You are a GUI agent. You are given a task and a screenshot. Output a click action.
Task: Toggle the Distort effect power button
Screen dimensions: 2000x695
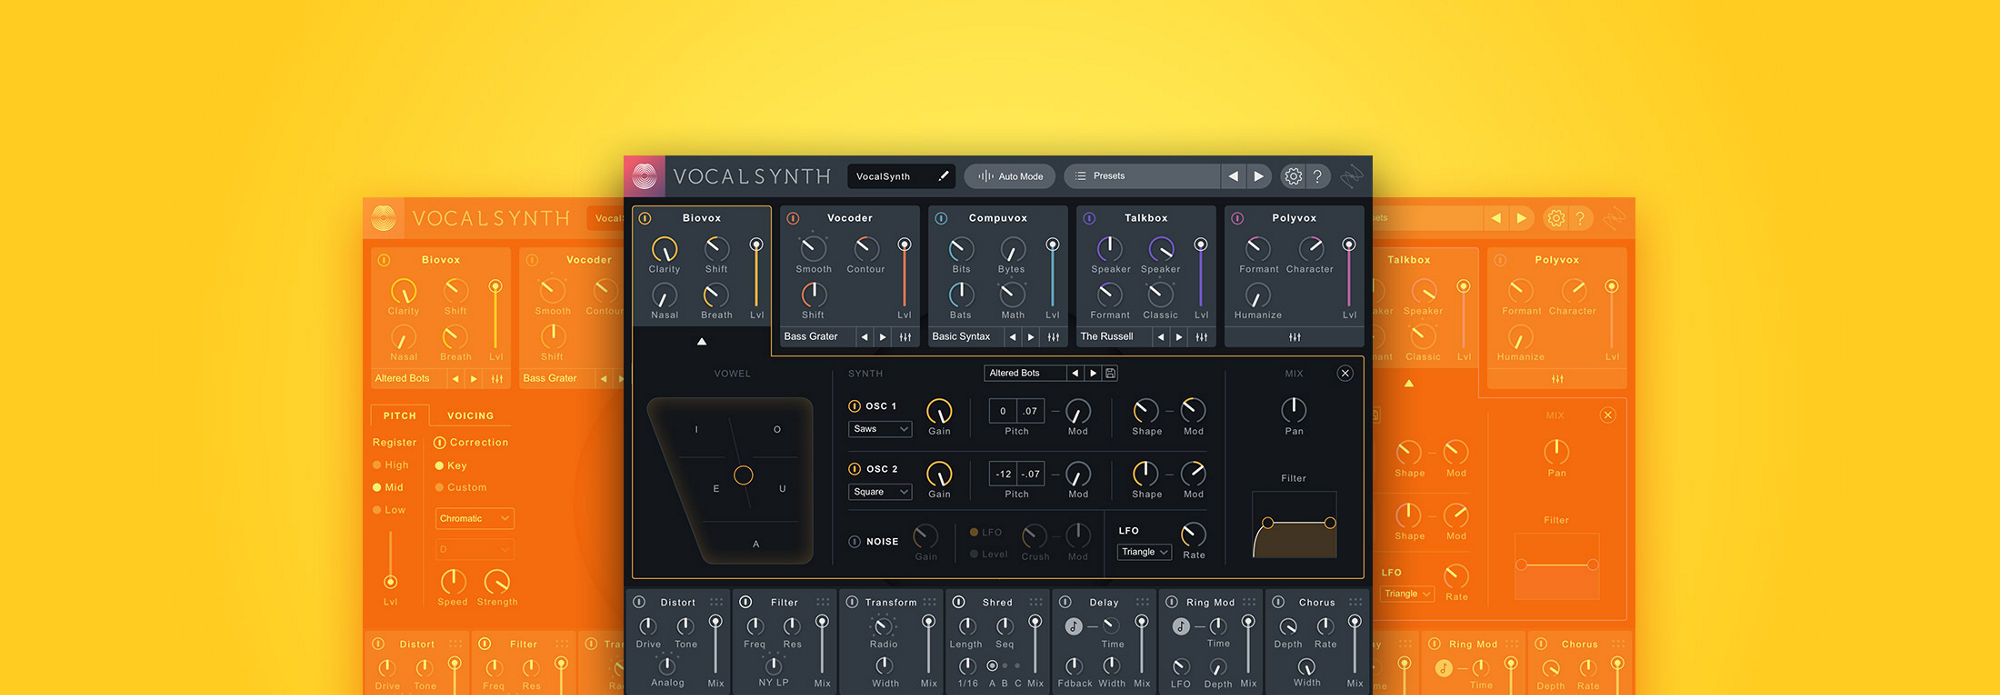639,602
